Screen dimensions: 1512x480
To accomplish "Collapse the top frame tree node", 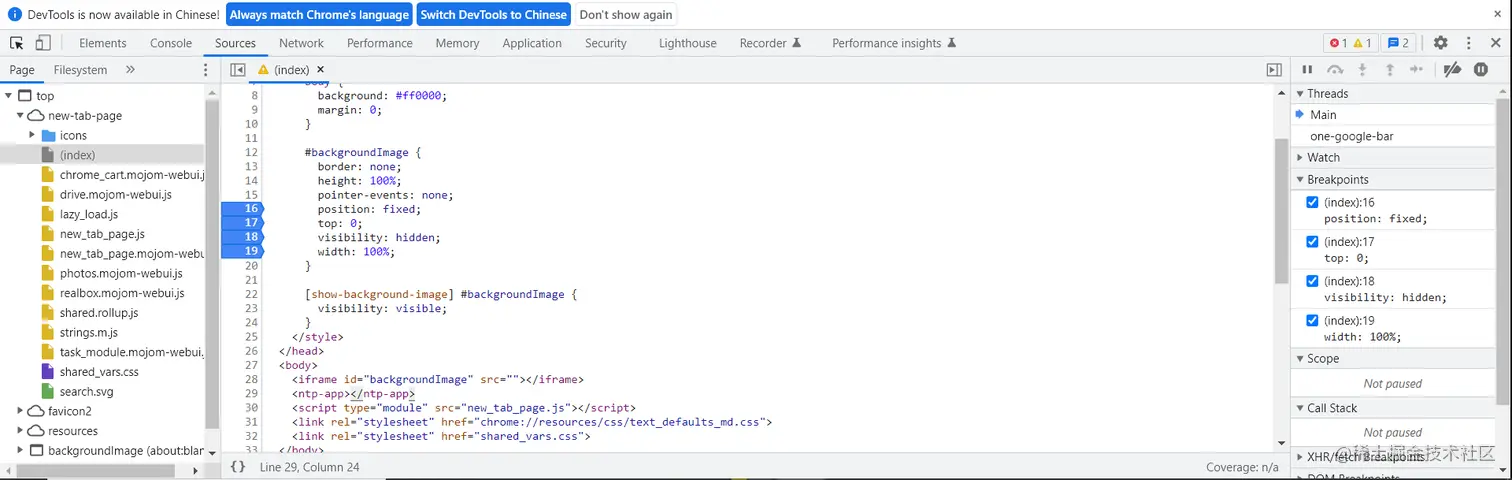I will [8, 96].
